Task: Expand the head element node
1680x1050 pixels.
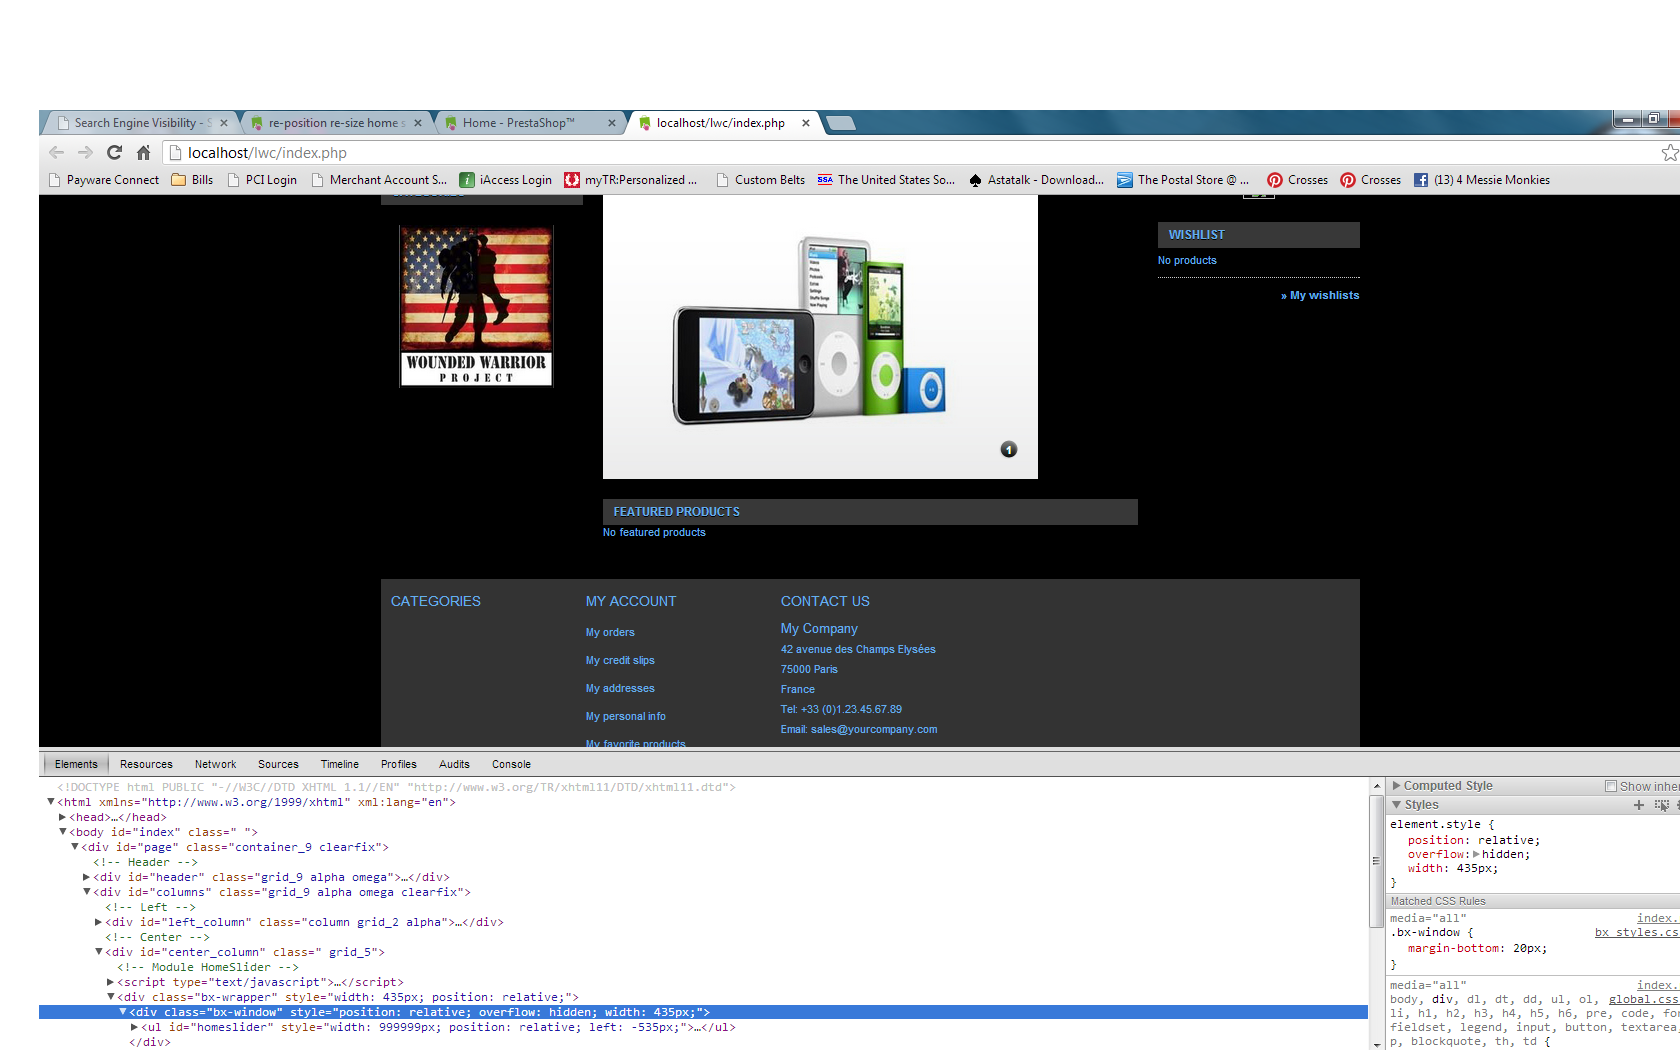Action: [63, 817]
